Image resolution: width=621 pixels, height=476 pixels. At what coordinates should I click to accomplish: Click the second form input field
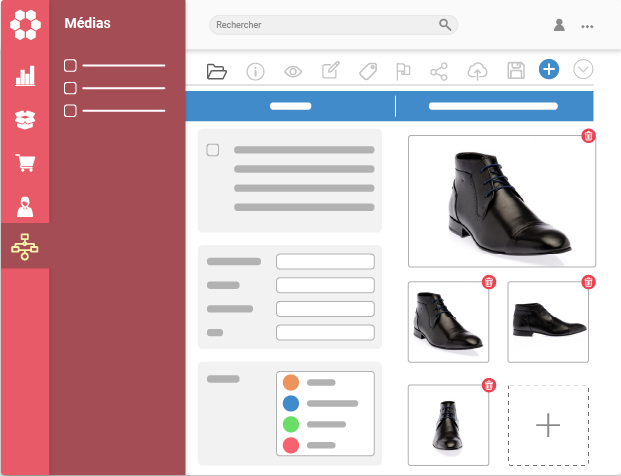325,285
